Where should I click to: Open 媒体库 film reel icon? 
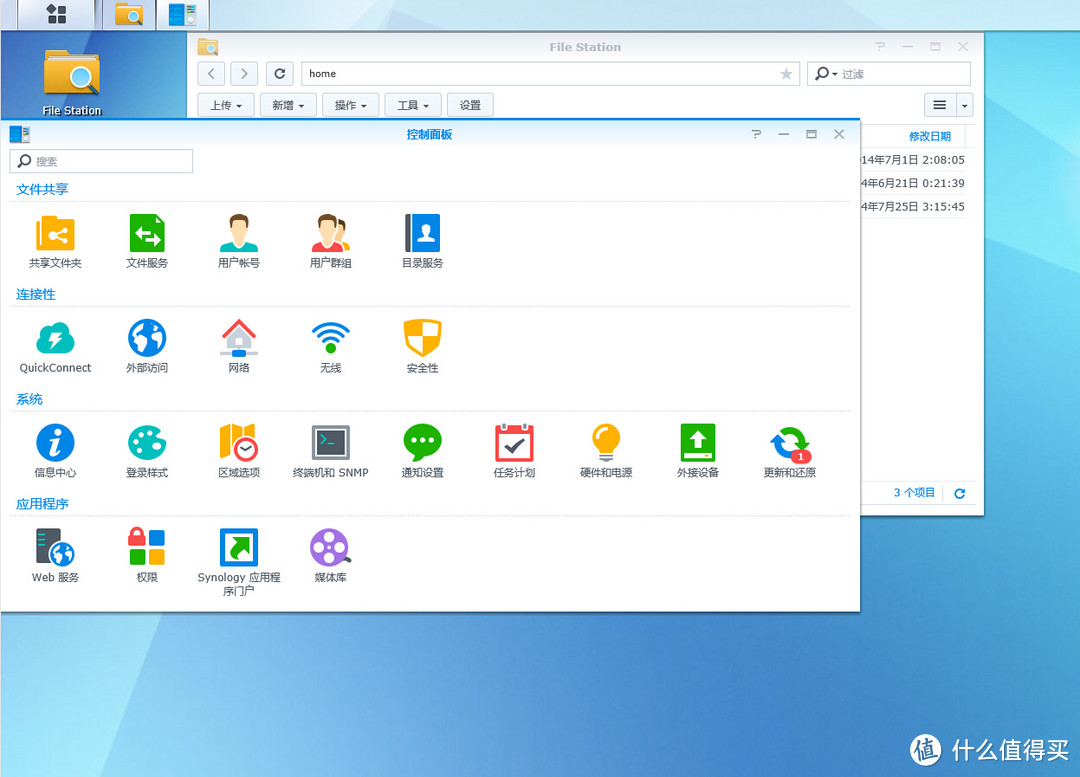[331, 555]
